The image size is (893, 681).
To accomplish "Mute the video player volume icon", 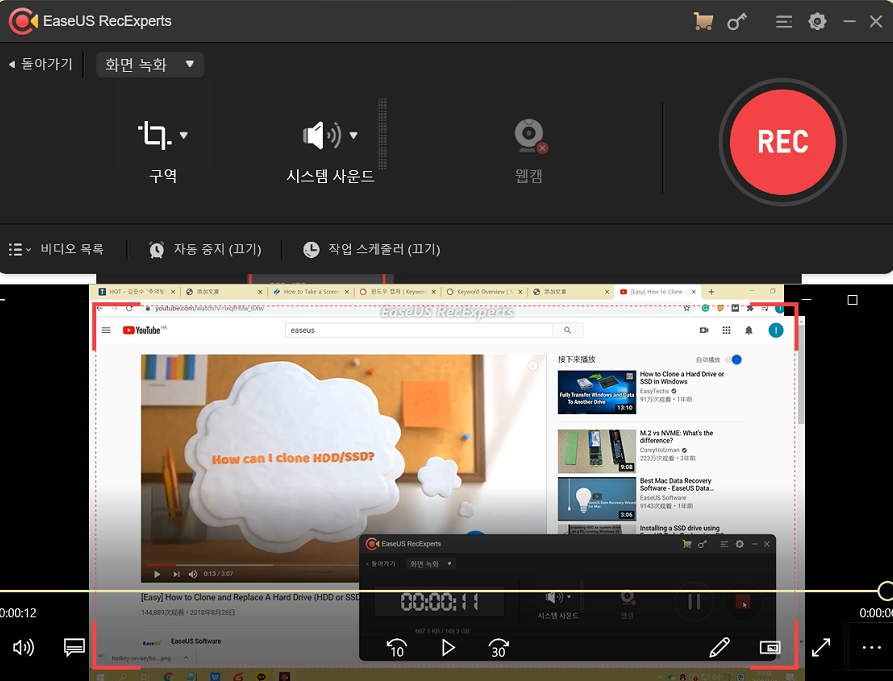I will tap(23, 647).
